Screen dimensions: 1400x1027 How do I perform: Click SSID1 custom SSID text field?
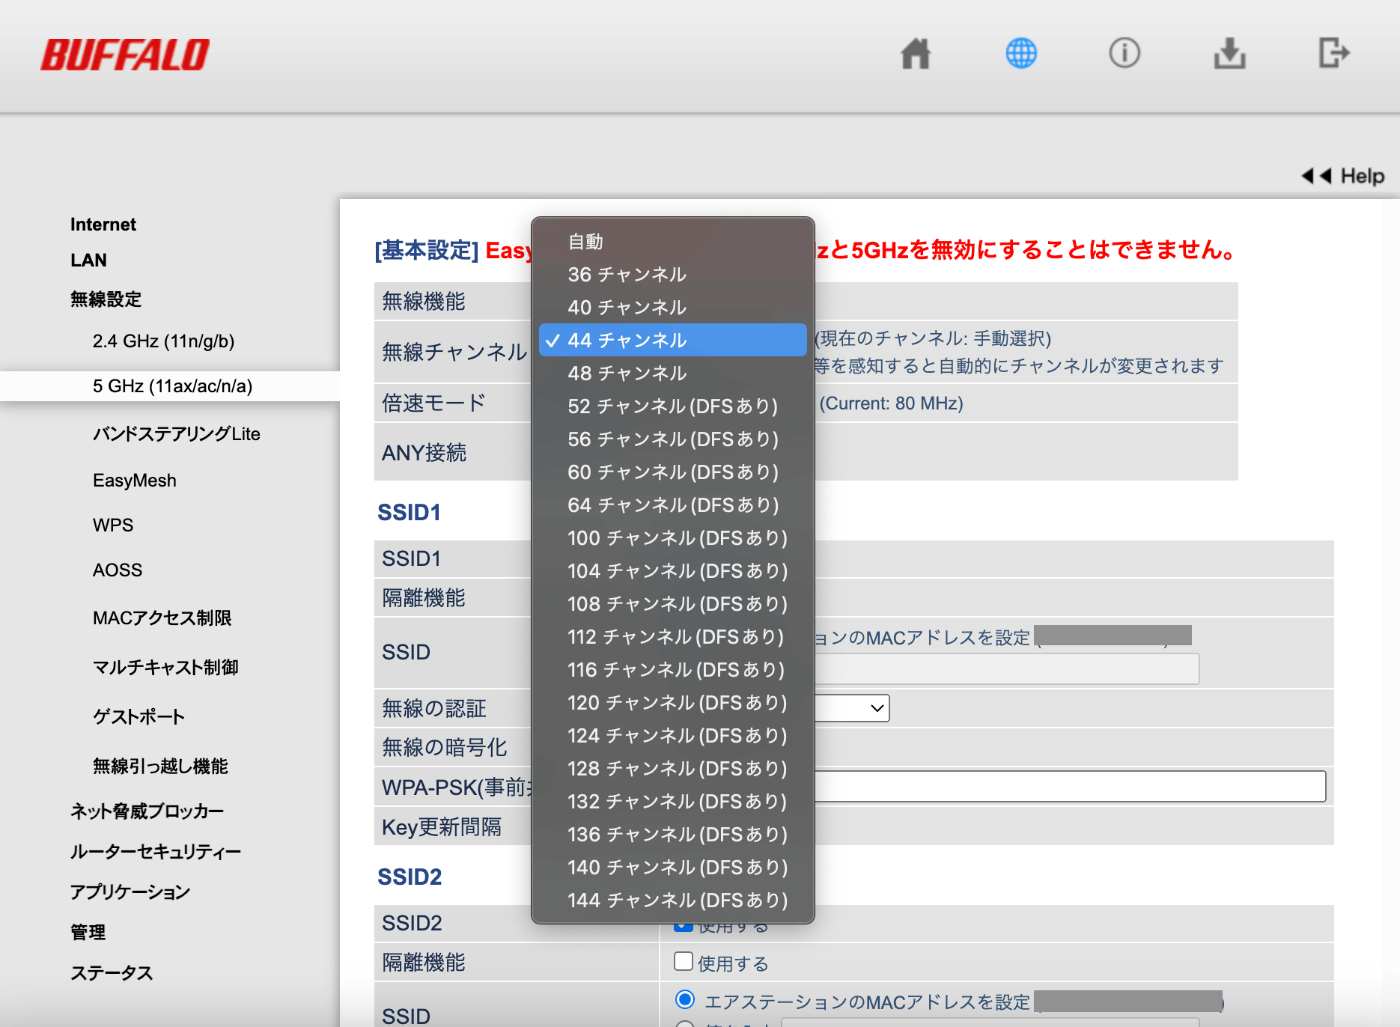[1007, 669]
